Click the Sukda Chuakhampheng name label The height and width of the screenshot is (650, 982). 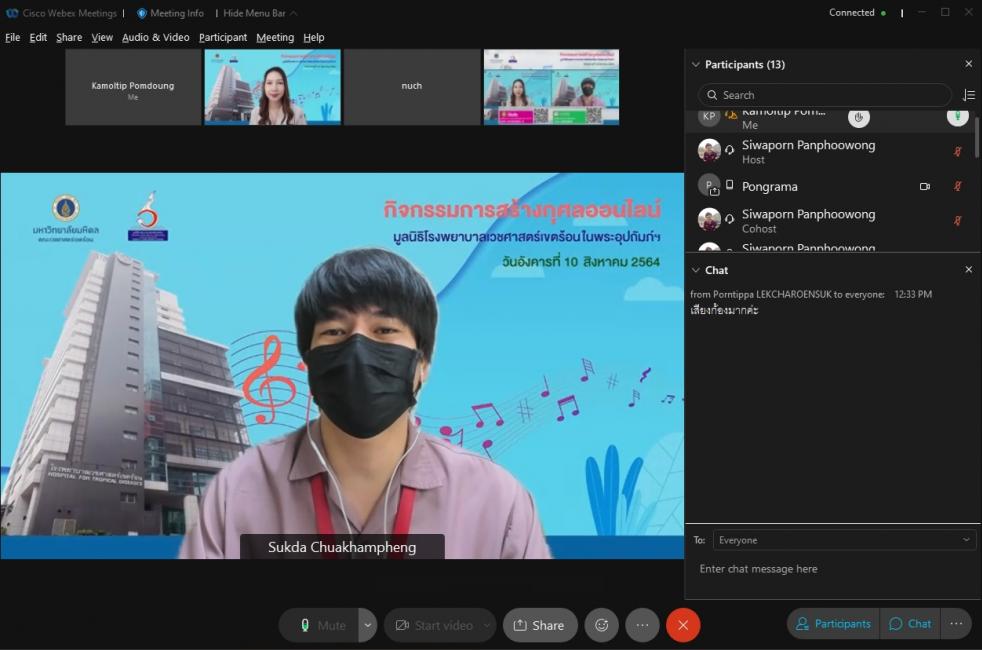tap(342, 547)
